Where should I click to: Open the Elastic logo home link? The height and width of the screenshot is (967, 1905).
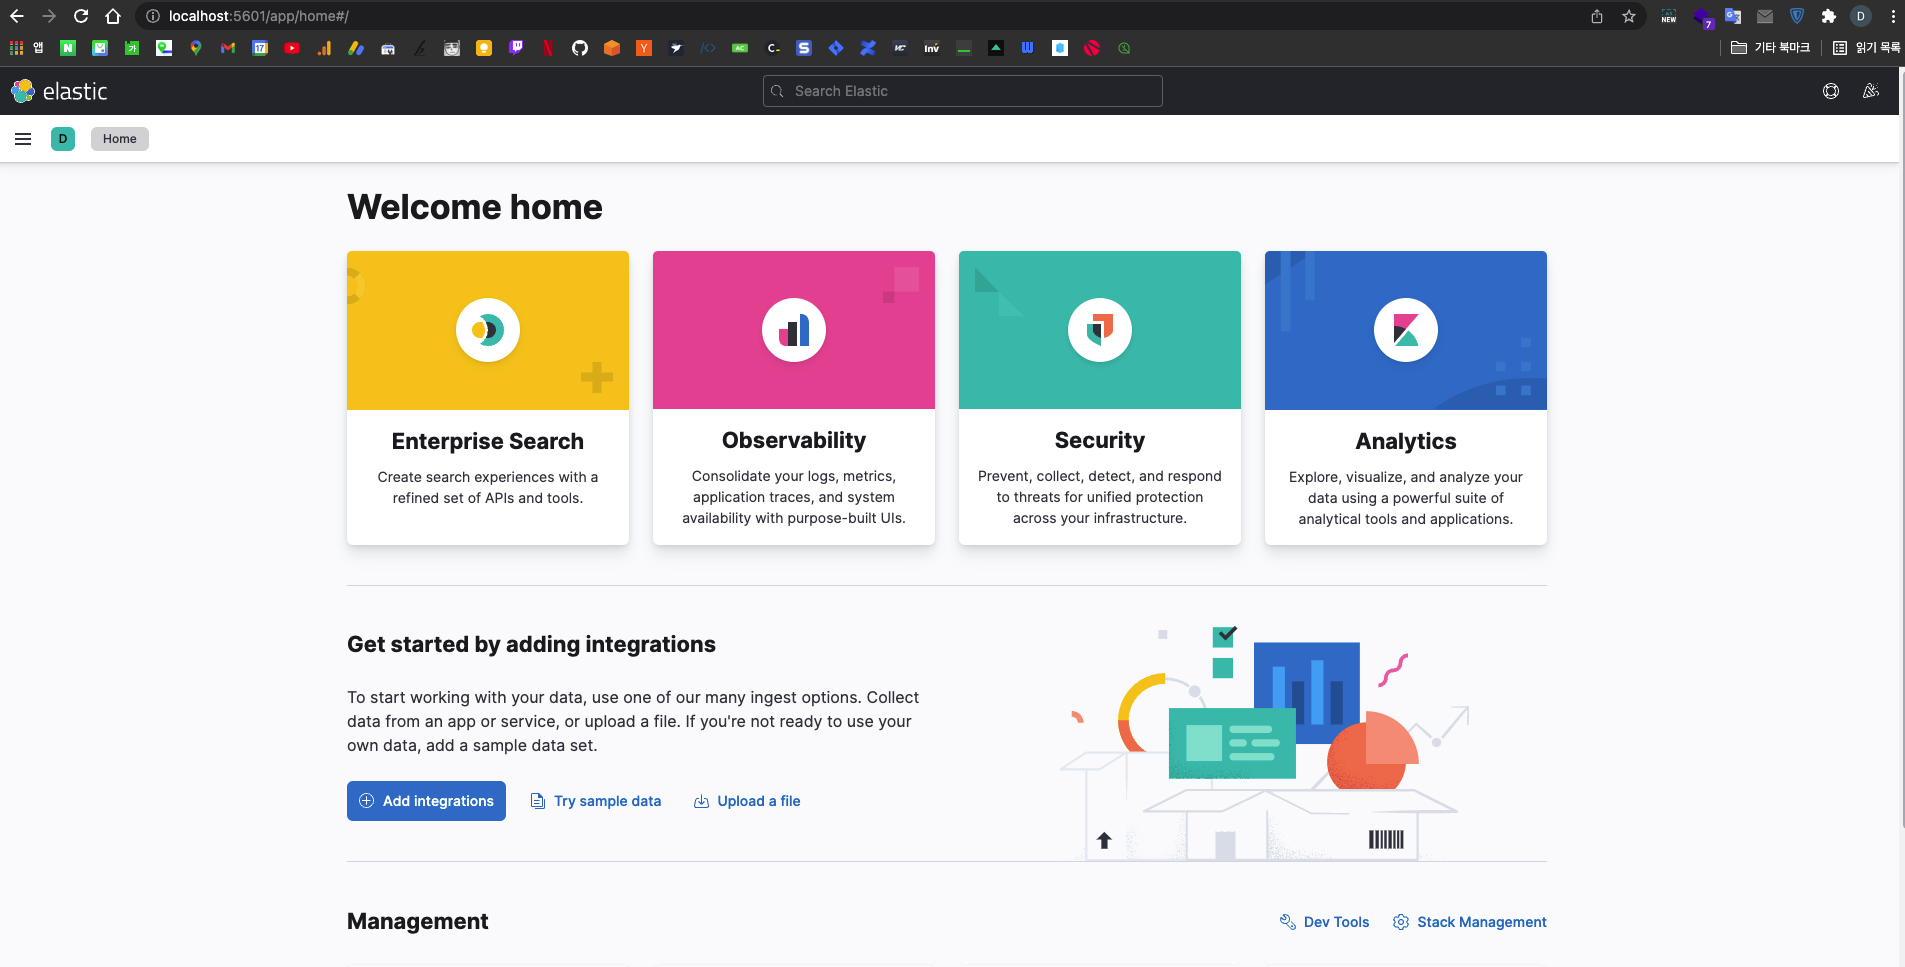pos(59,91)
